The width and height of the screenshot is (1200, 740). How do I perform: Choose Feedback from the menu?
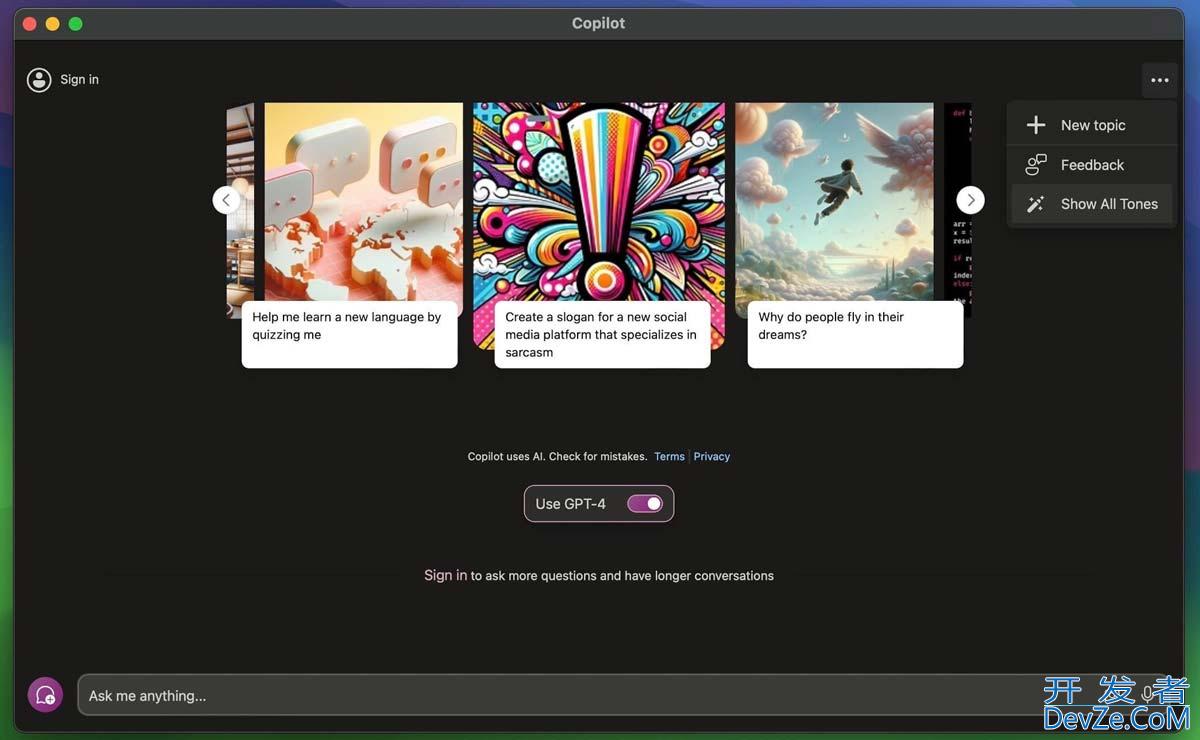[x=1092, y=165]
